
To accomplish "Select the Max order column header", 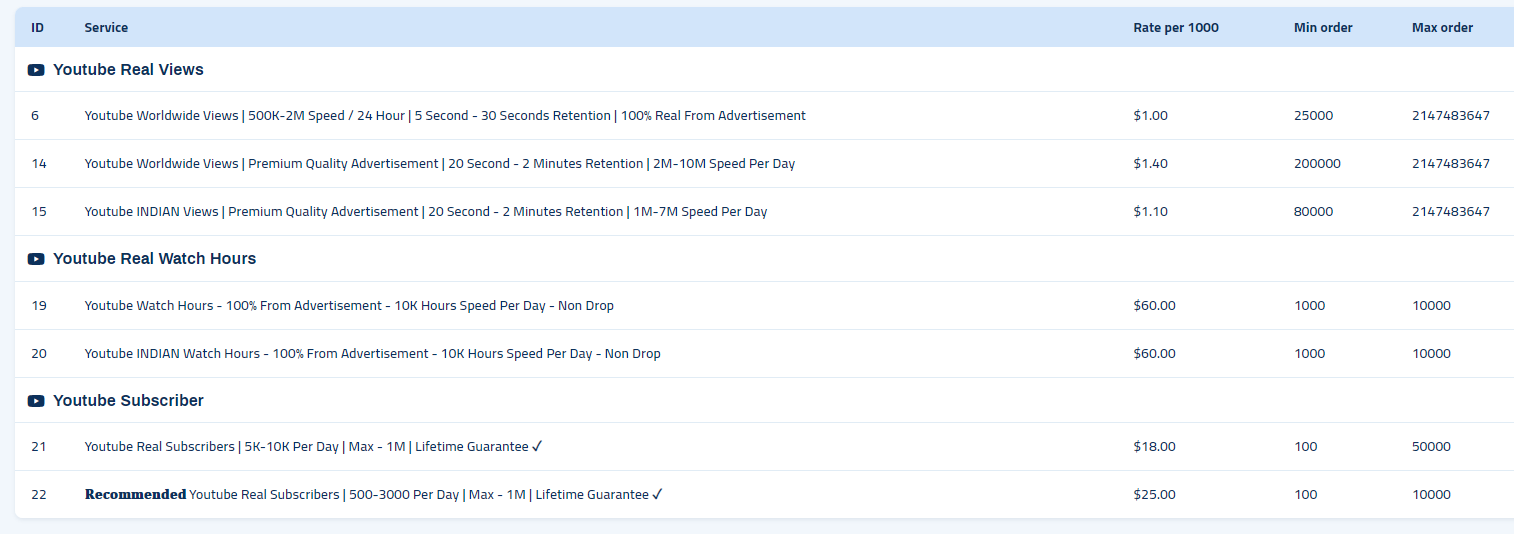I will [1442, 28].
